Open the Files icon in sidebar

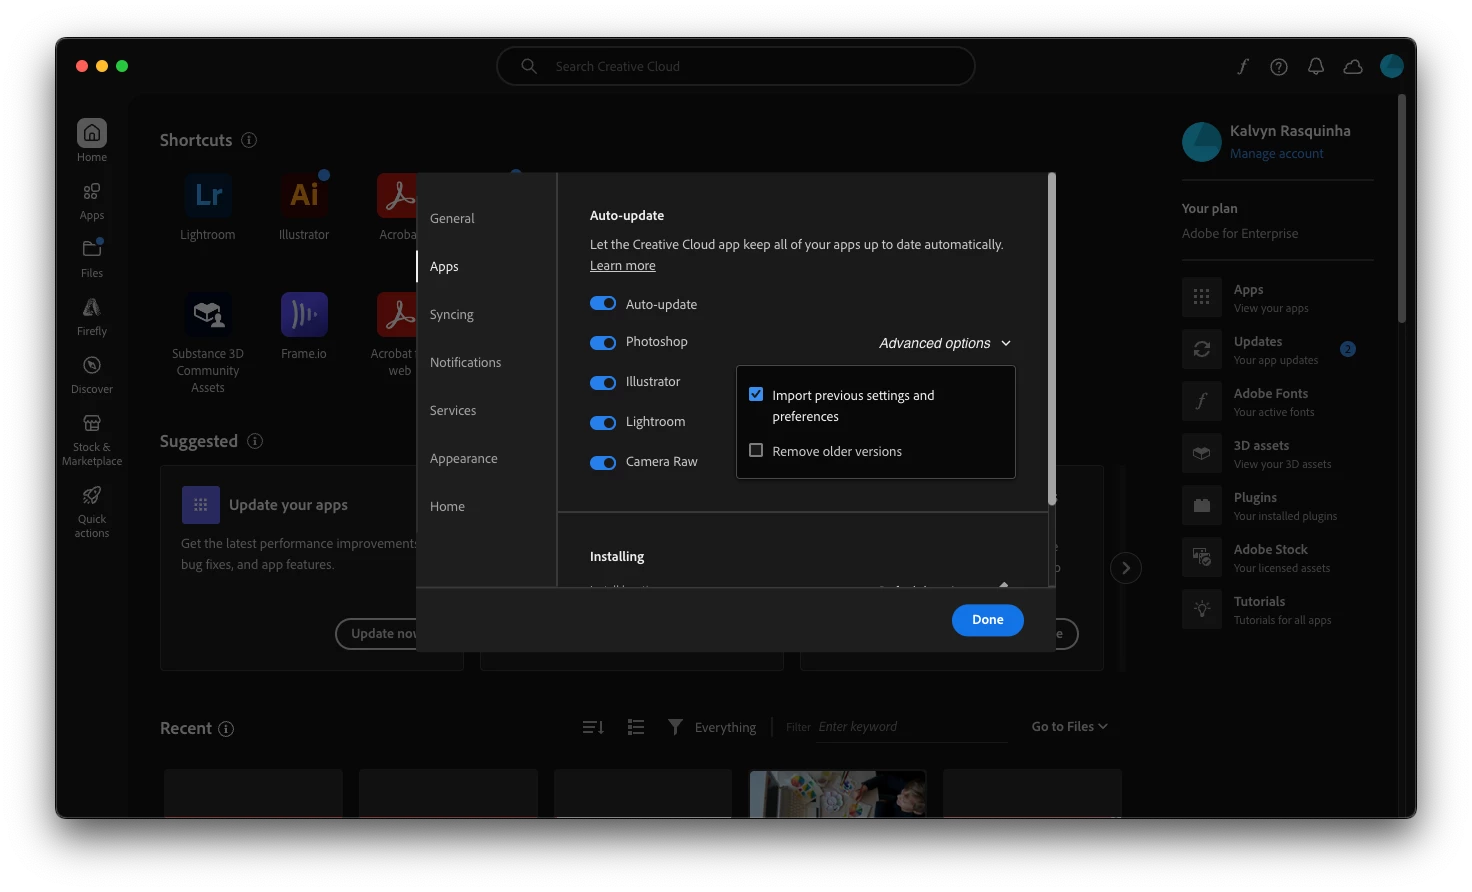(92, 248)
